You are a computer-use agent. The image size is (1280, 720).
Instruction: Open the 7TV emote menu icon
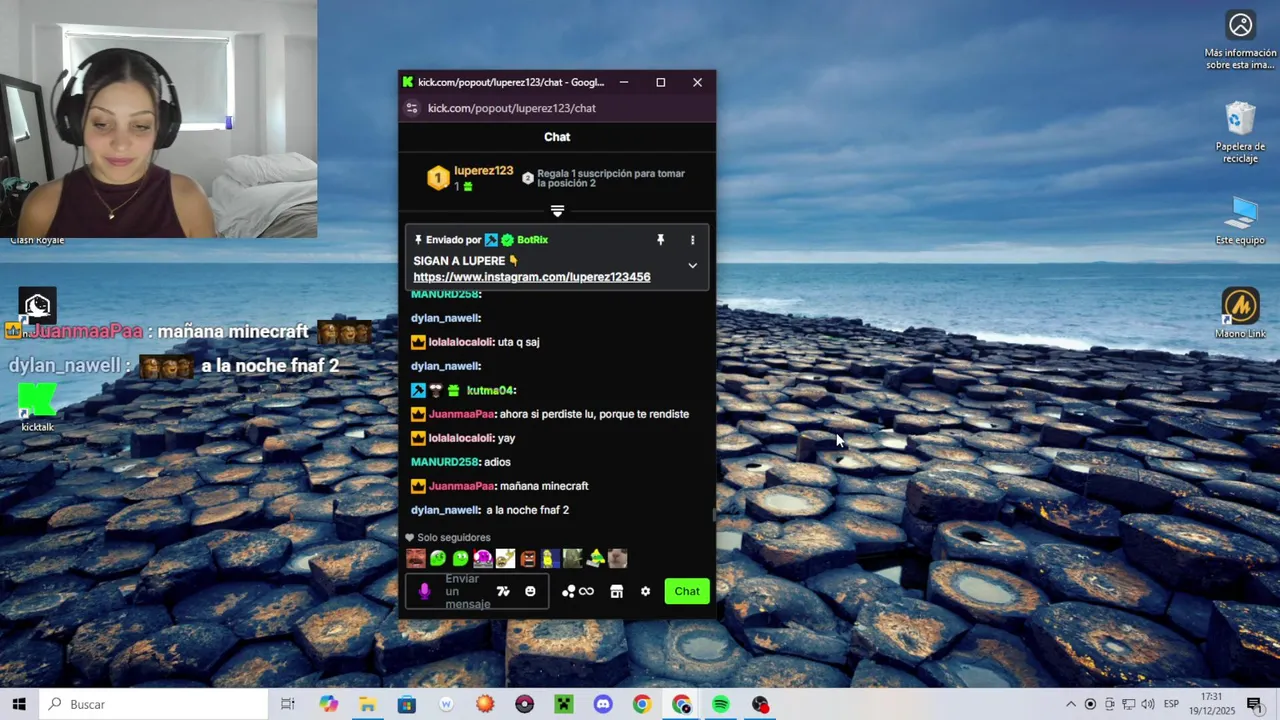click(x=503, y=591)
